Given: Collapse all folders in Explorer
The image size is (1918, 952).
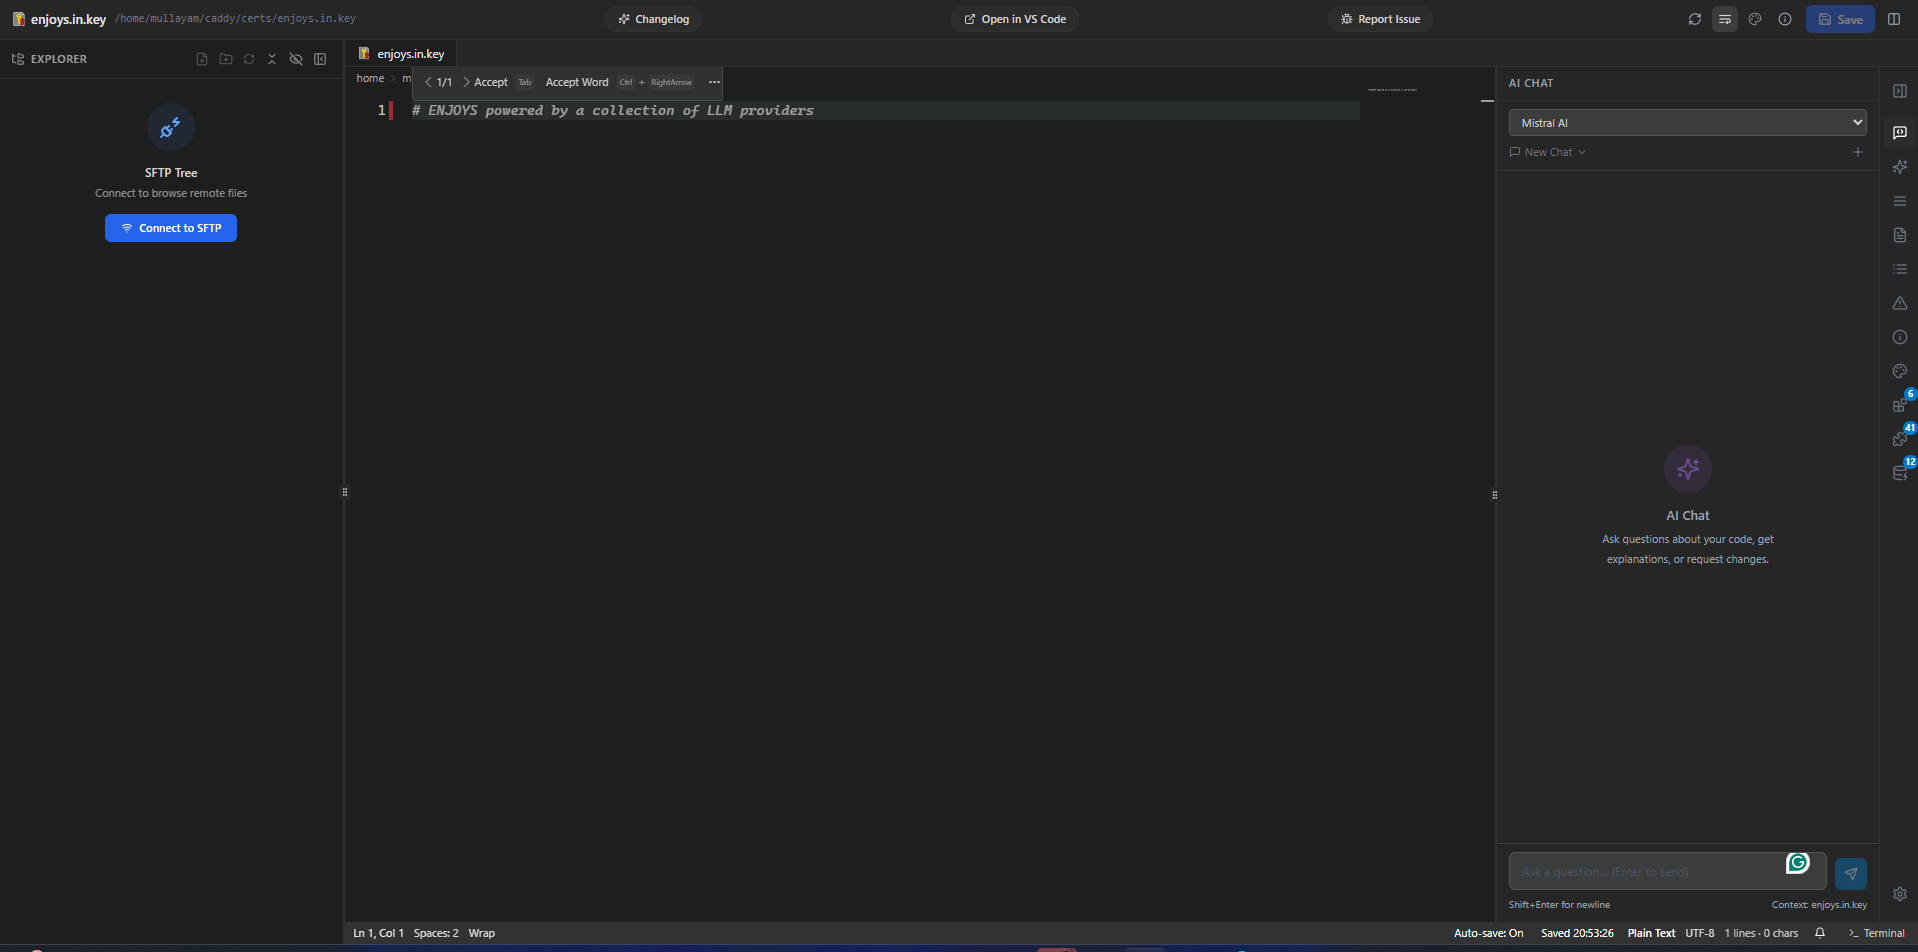Looking at the screenshot, I should pyautogui.click(x=272, y=59).
